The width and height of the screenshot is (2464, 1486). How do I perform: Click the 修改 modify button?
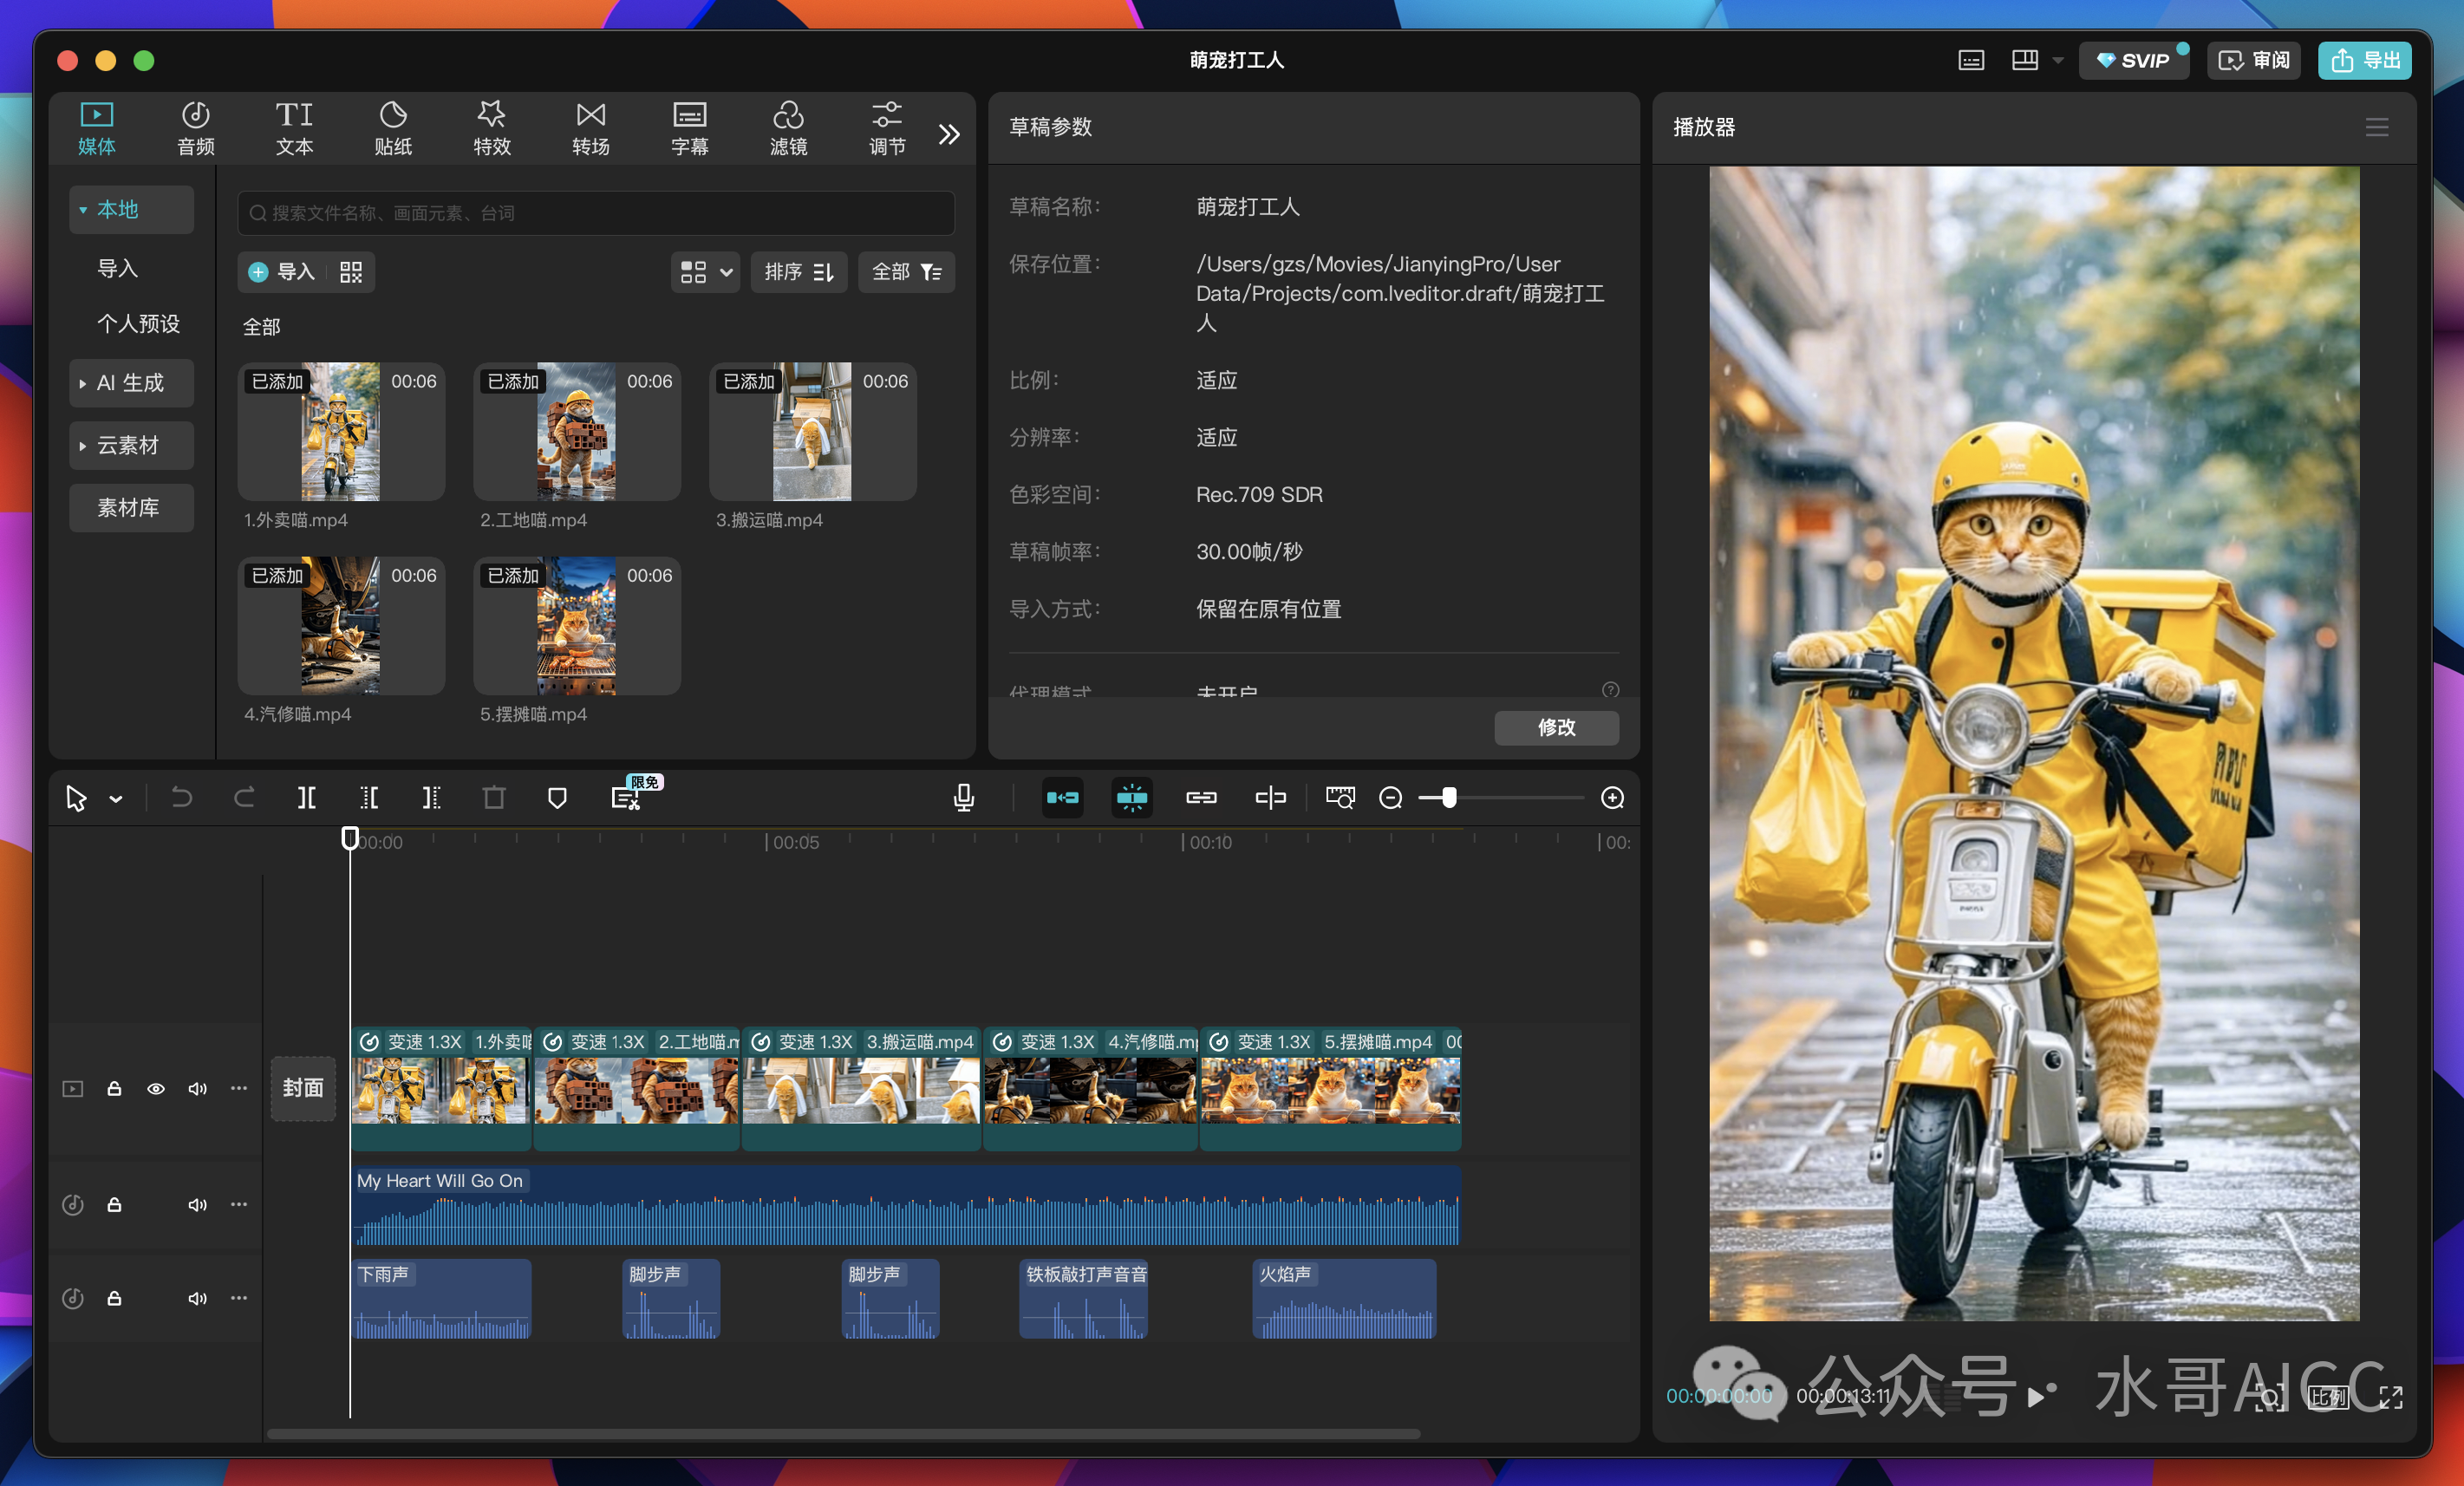(1556, 727)
